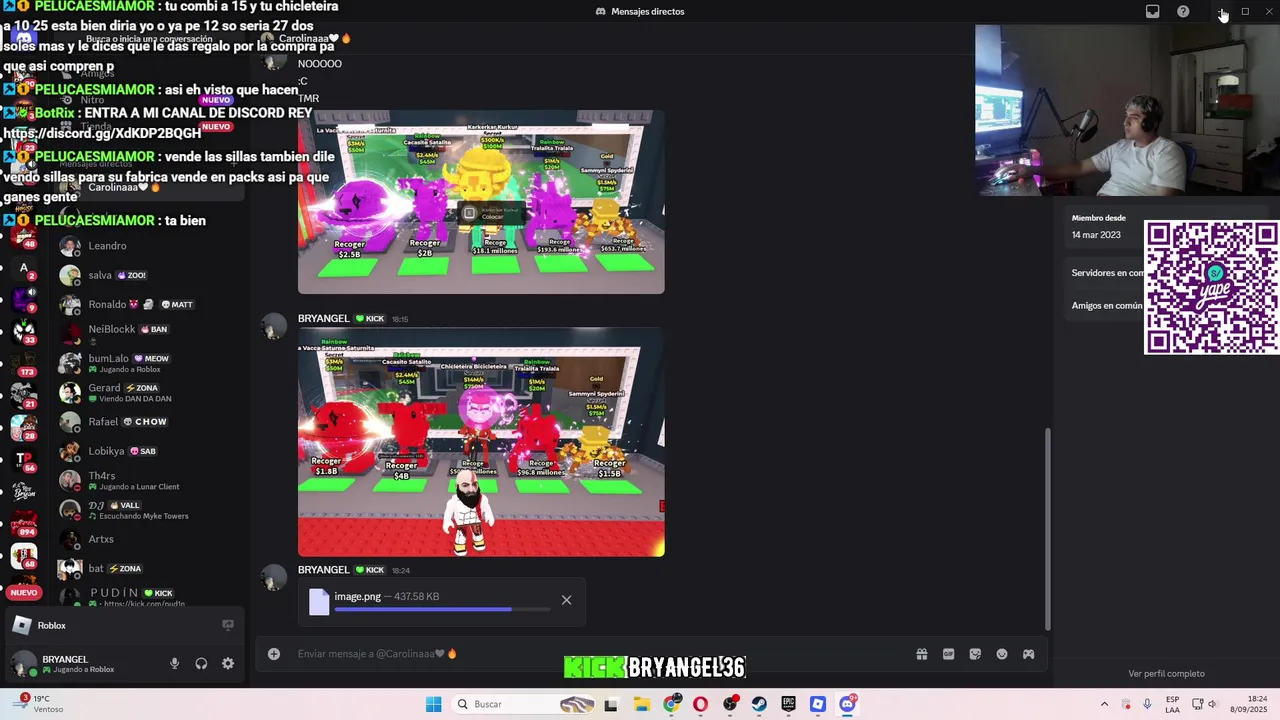The image size is (1280, 720).
Task: Open Steam from the taskbar
Action: 759,704
